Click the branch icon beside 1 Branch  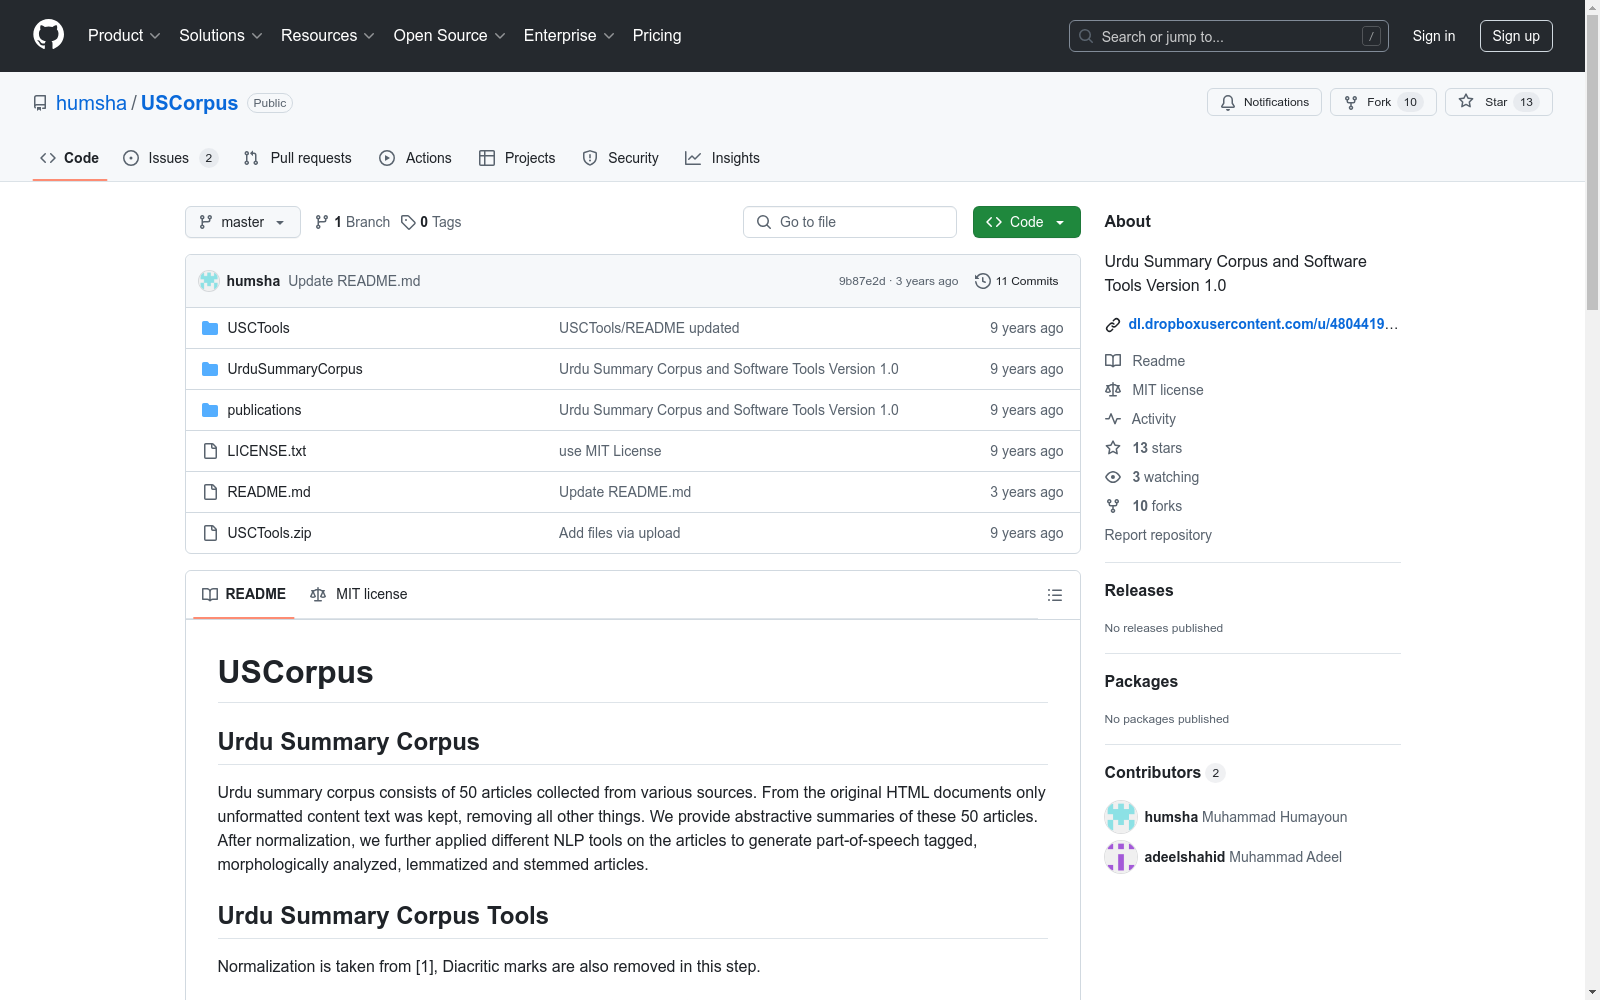coord(322,222)
